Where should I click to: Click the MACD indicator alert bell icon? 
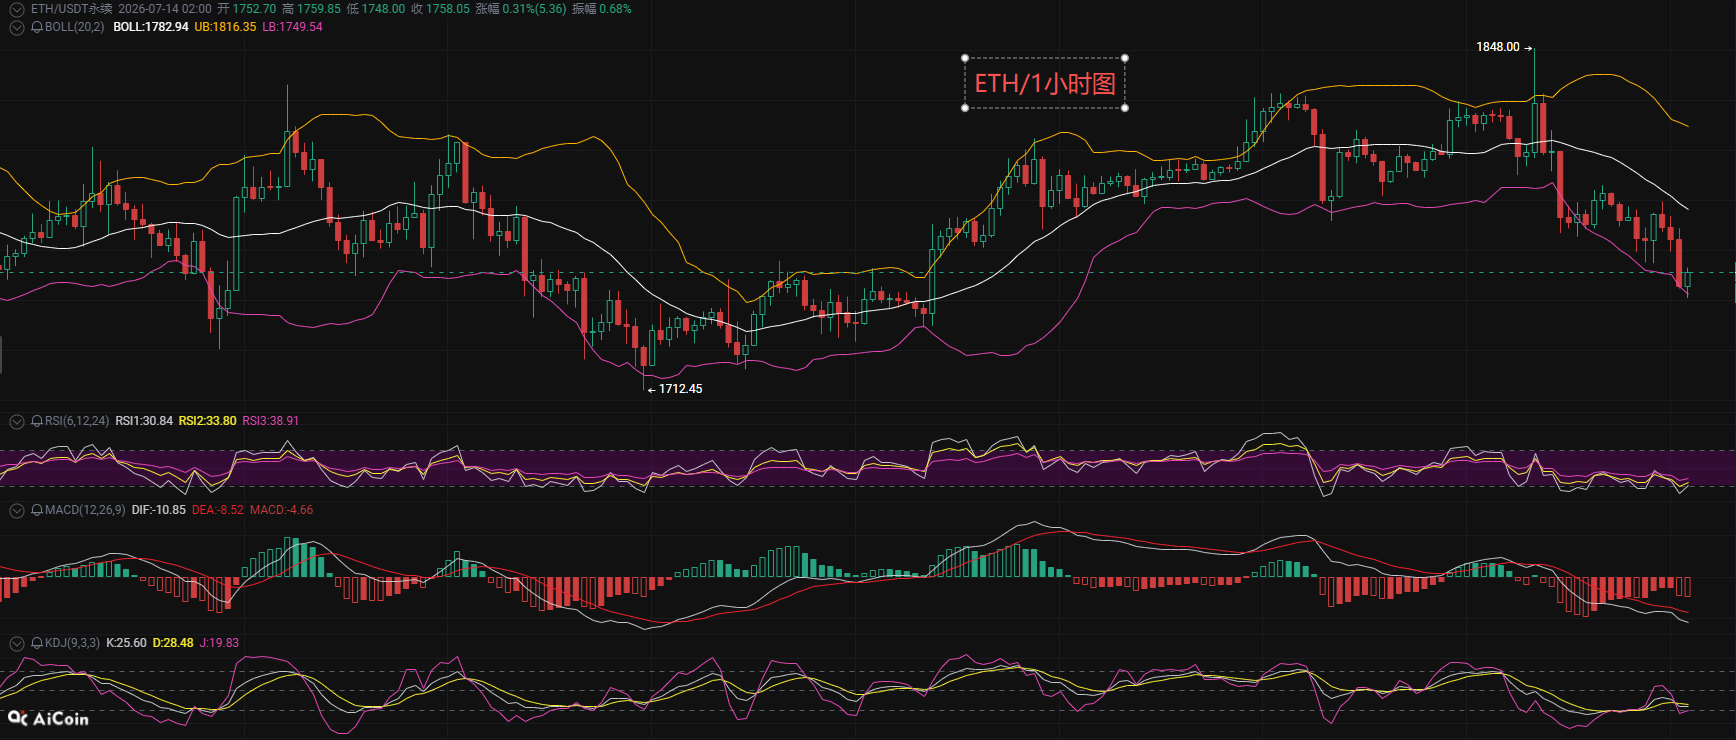click(37, 510)
